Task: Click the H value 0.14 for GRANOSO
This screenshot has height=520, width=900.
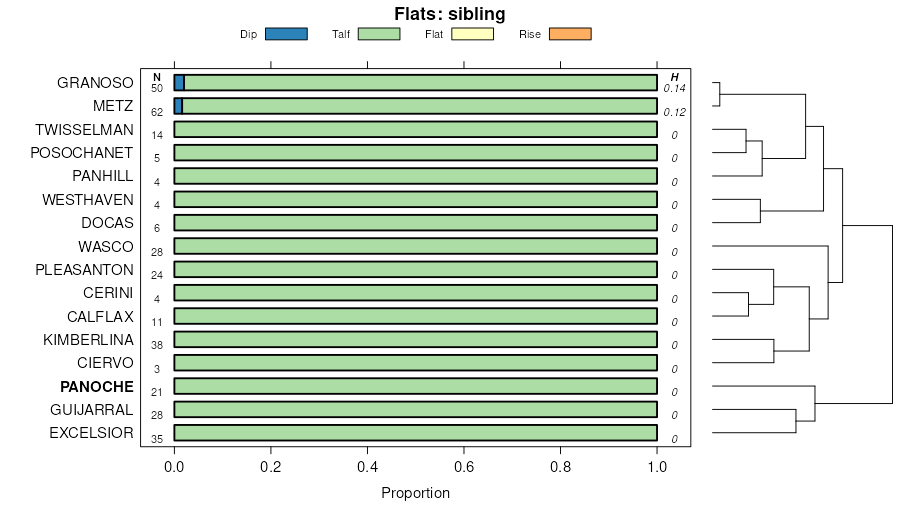Action: click(674, 88)
